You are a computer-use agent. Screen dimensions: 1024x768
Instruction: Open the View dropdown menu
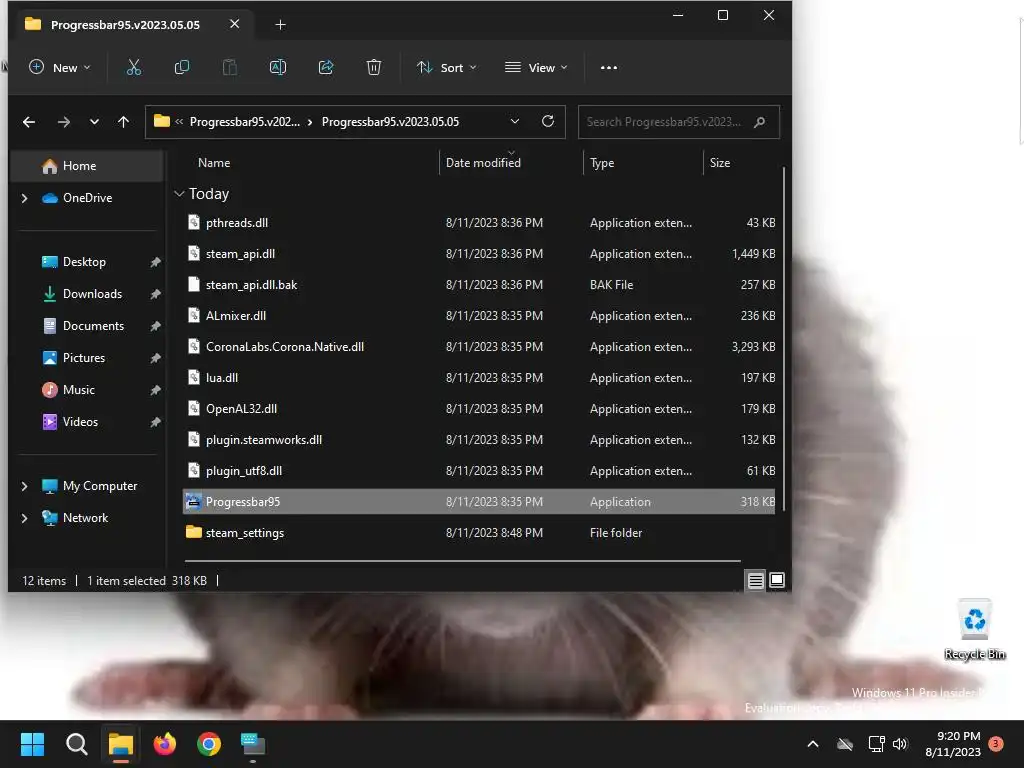[x=536, y=67]
